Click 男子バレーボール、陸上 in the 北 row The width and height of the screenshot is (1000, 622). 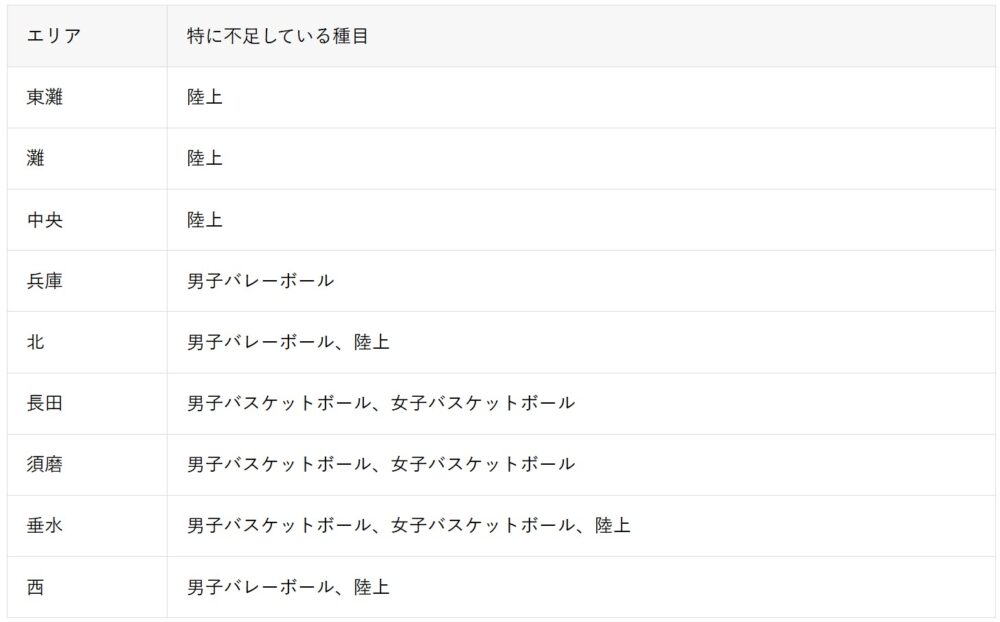coord(288,343)
